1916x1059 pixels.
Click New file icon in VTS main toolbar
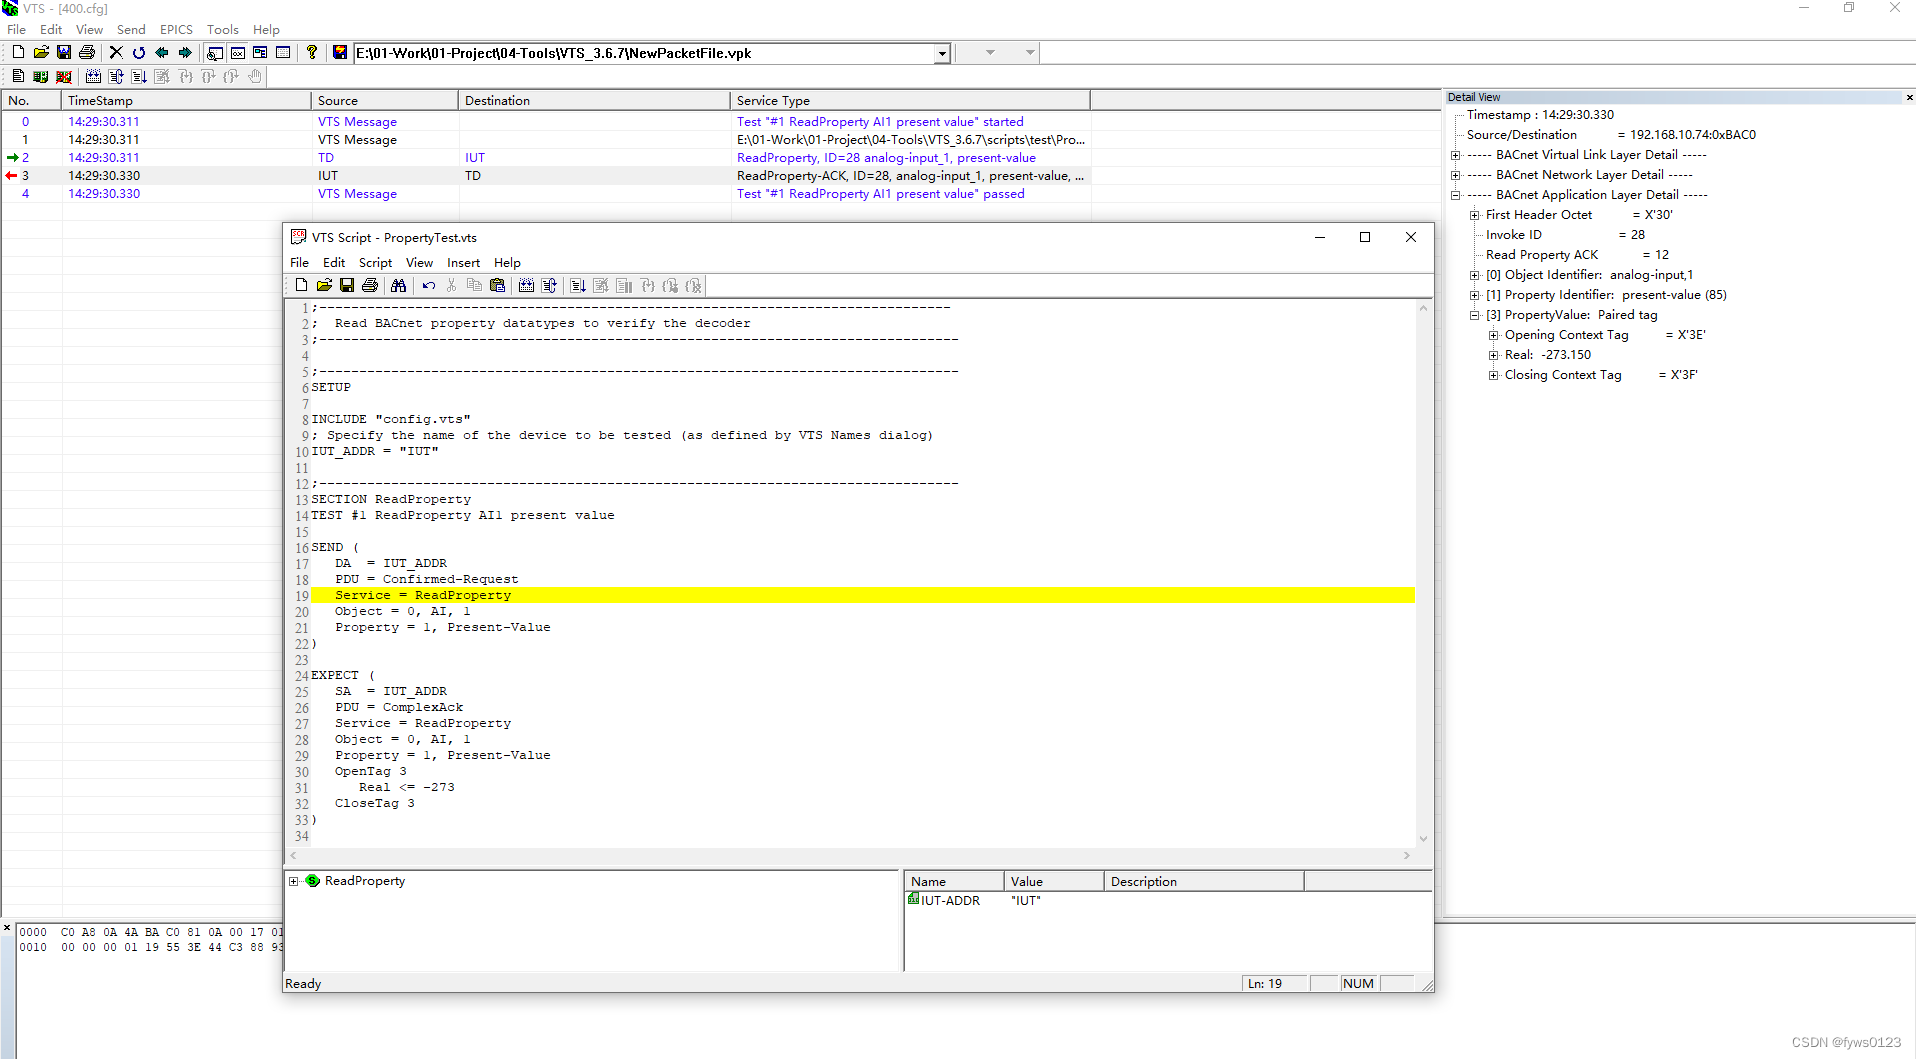click(x=18, y=52)
